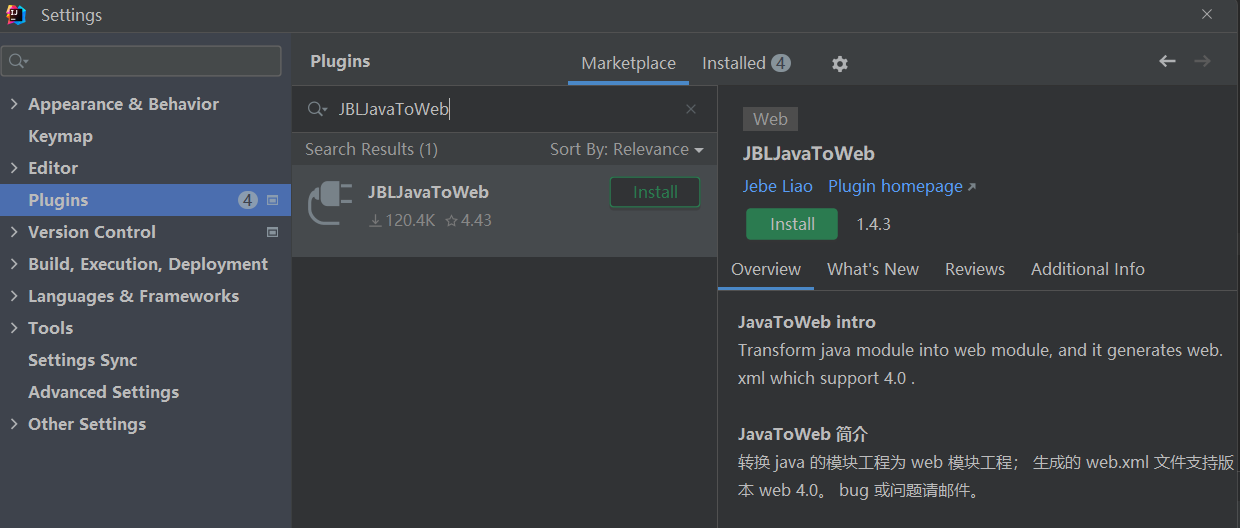1240x528 pixels.
Task: Click the IntelliJ logo in the title bar
Action: point(17,15)
